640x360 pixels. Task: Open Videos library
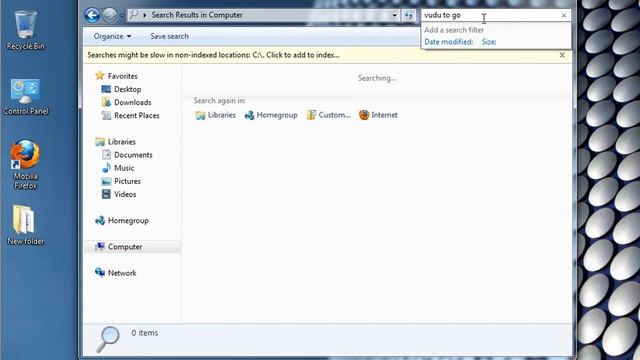[125, 194]
